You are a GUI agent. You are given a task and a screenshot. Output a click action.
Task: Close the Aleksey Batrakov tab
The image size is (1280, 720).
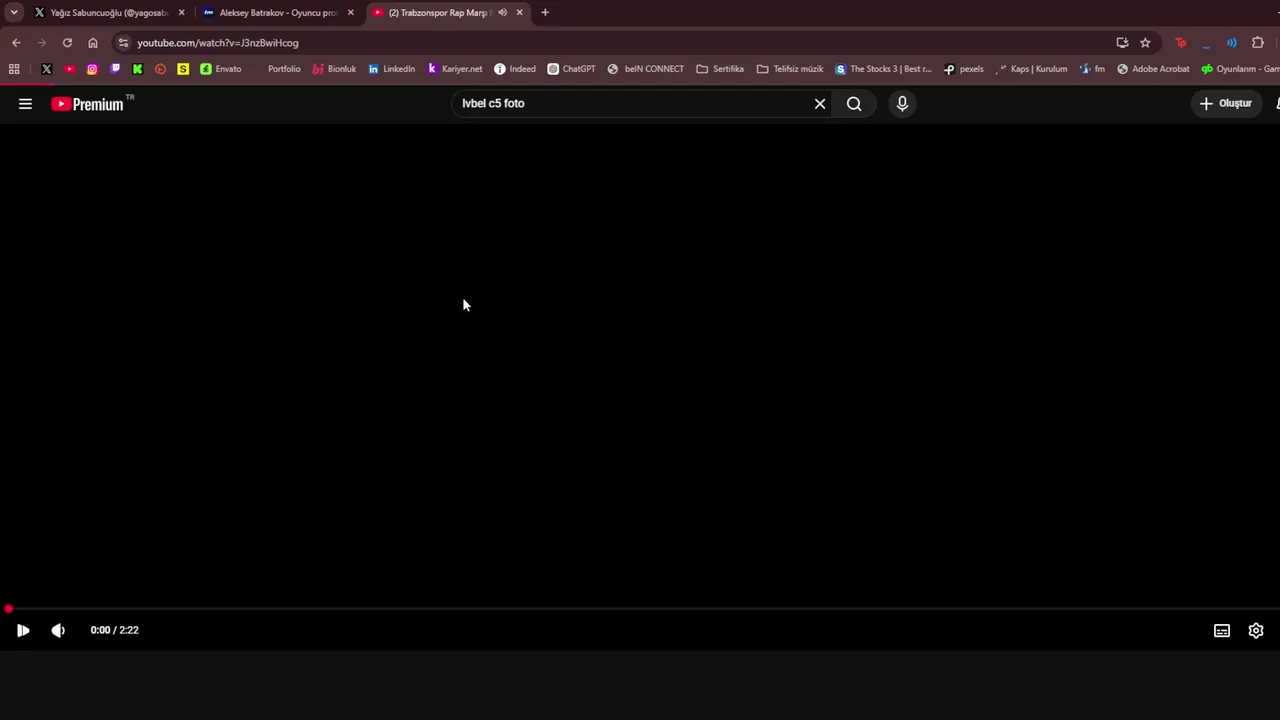pyautogui.click(x=350, y=13)
